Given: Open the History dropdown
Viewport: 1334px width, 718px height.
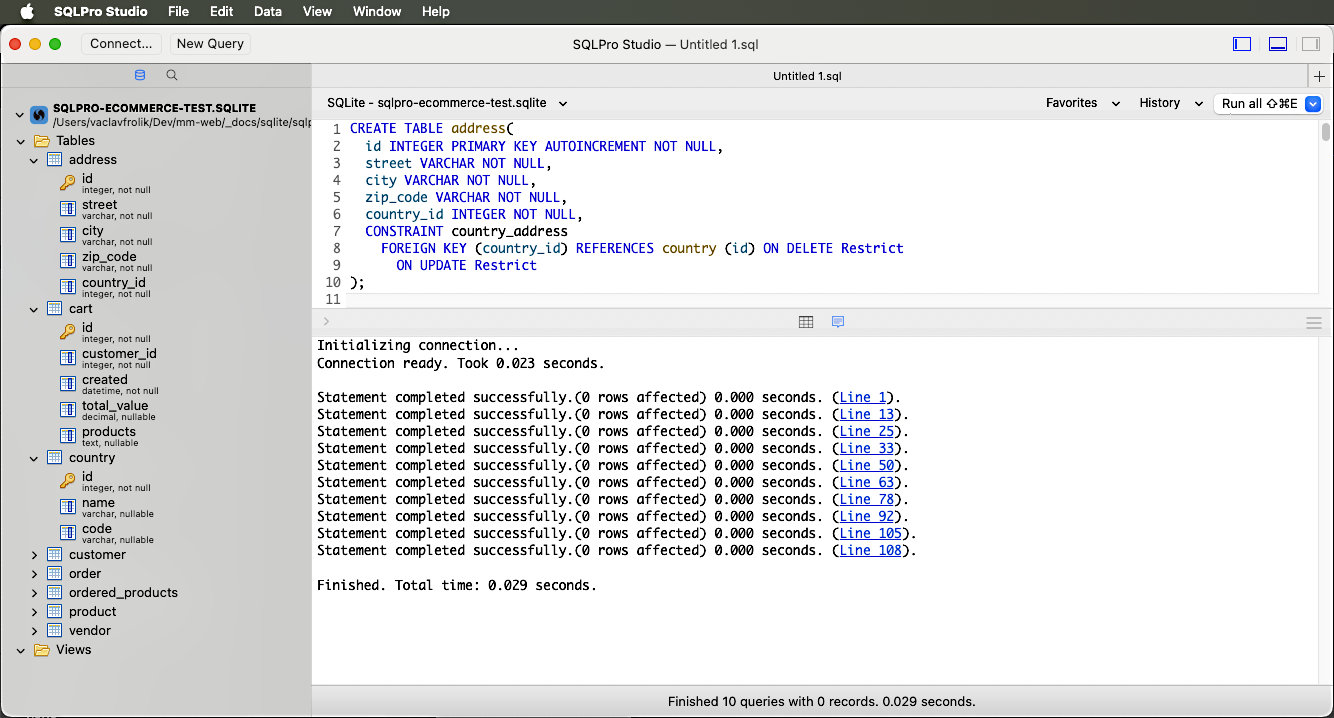Looking at the screenshot, I should pos(1170,103).
